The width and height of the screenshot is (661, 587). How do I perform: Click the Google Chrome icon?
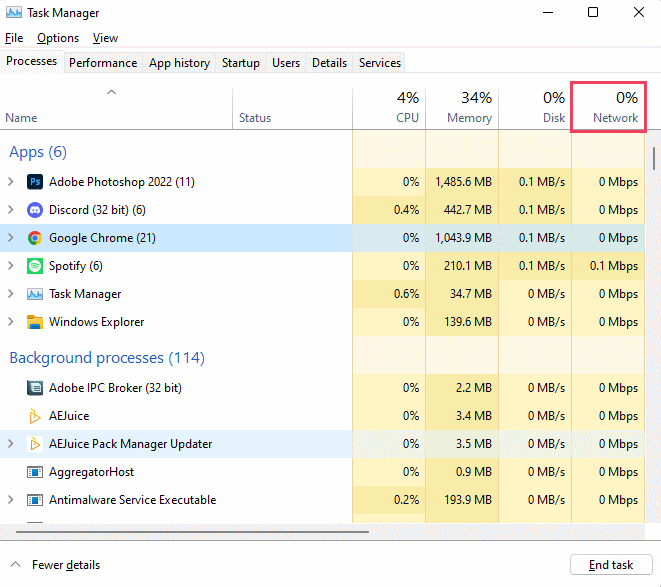[x=35, y=238]
